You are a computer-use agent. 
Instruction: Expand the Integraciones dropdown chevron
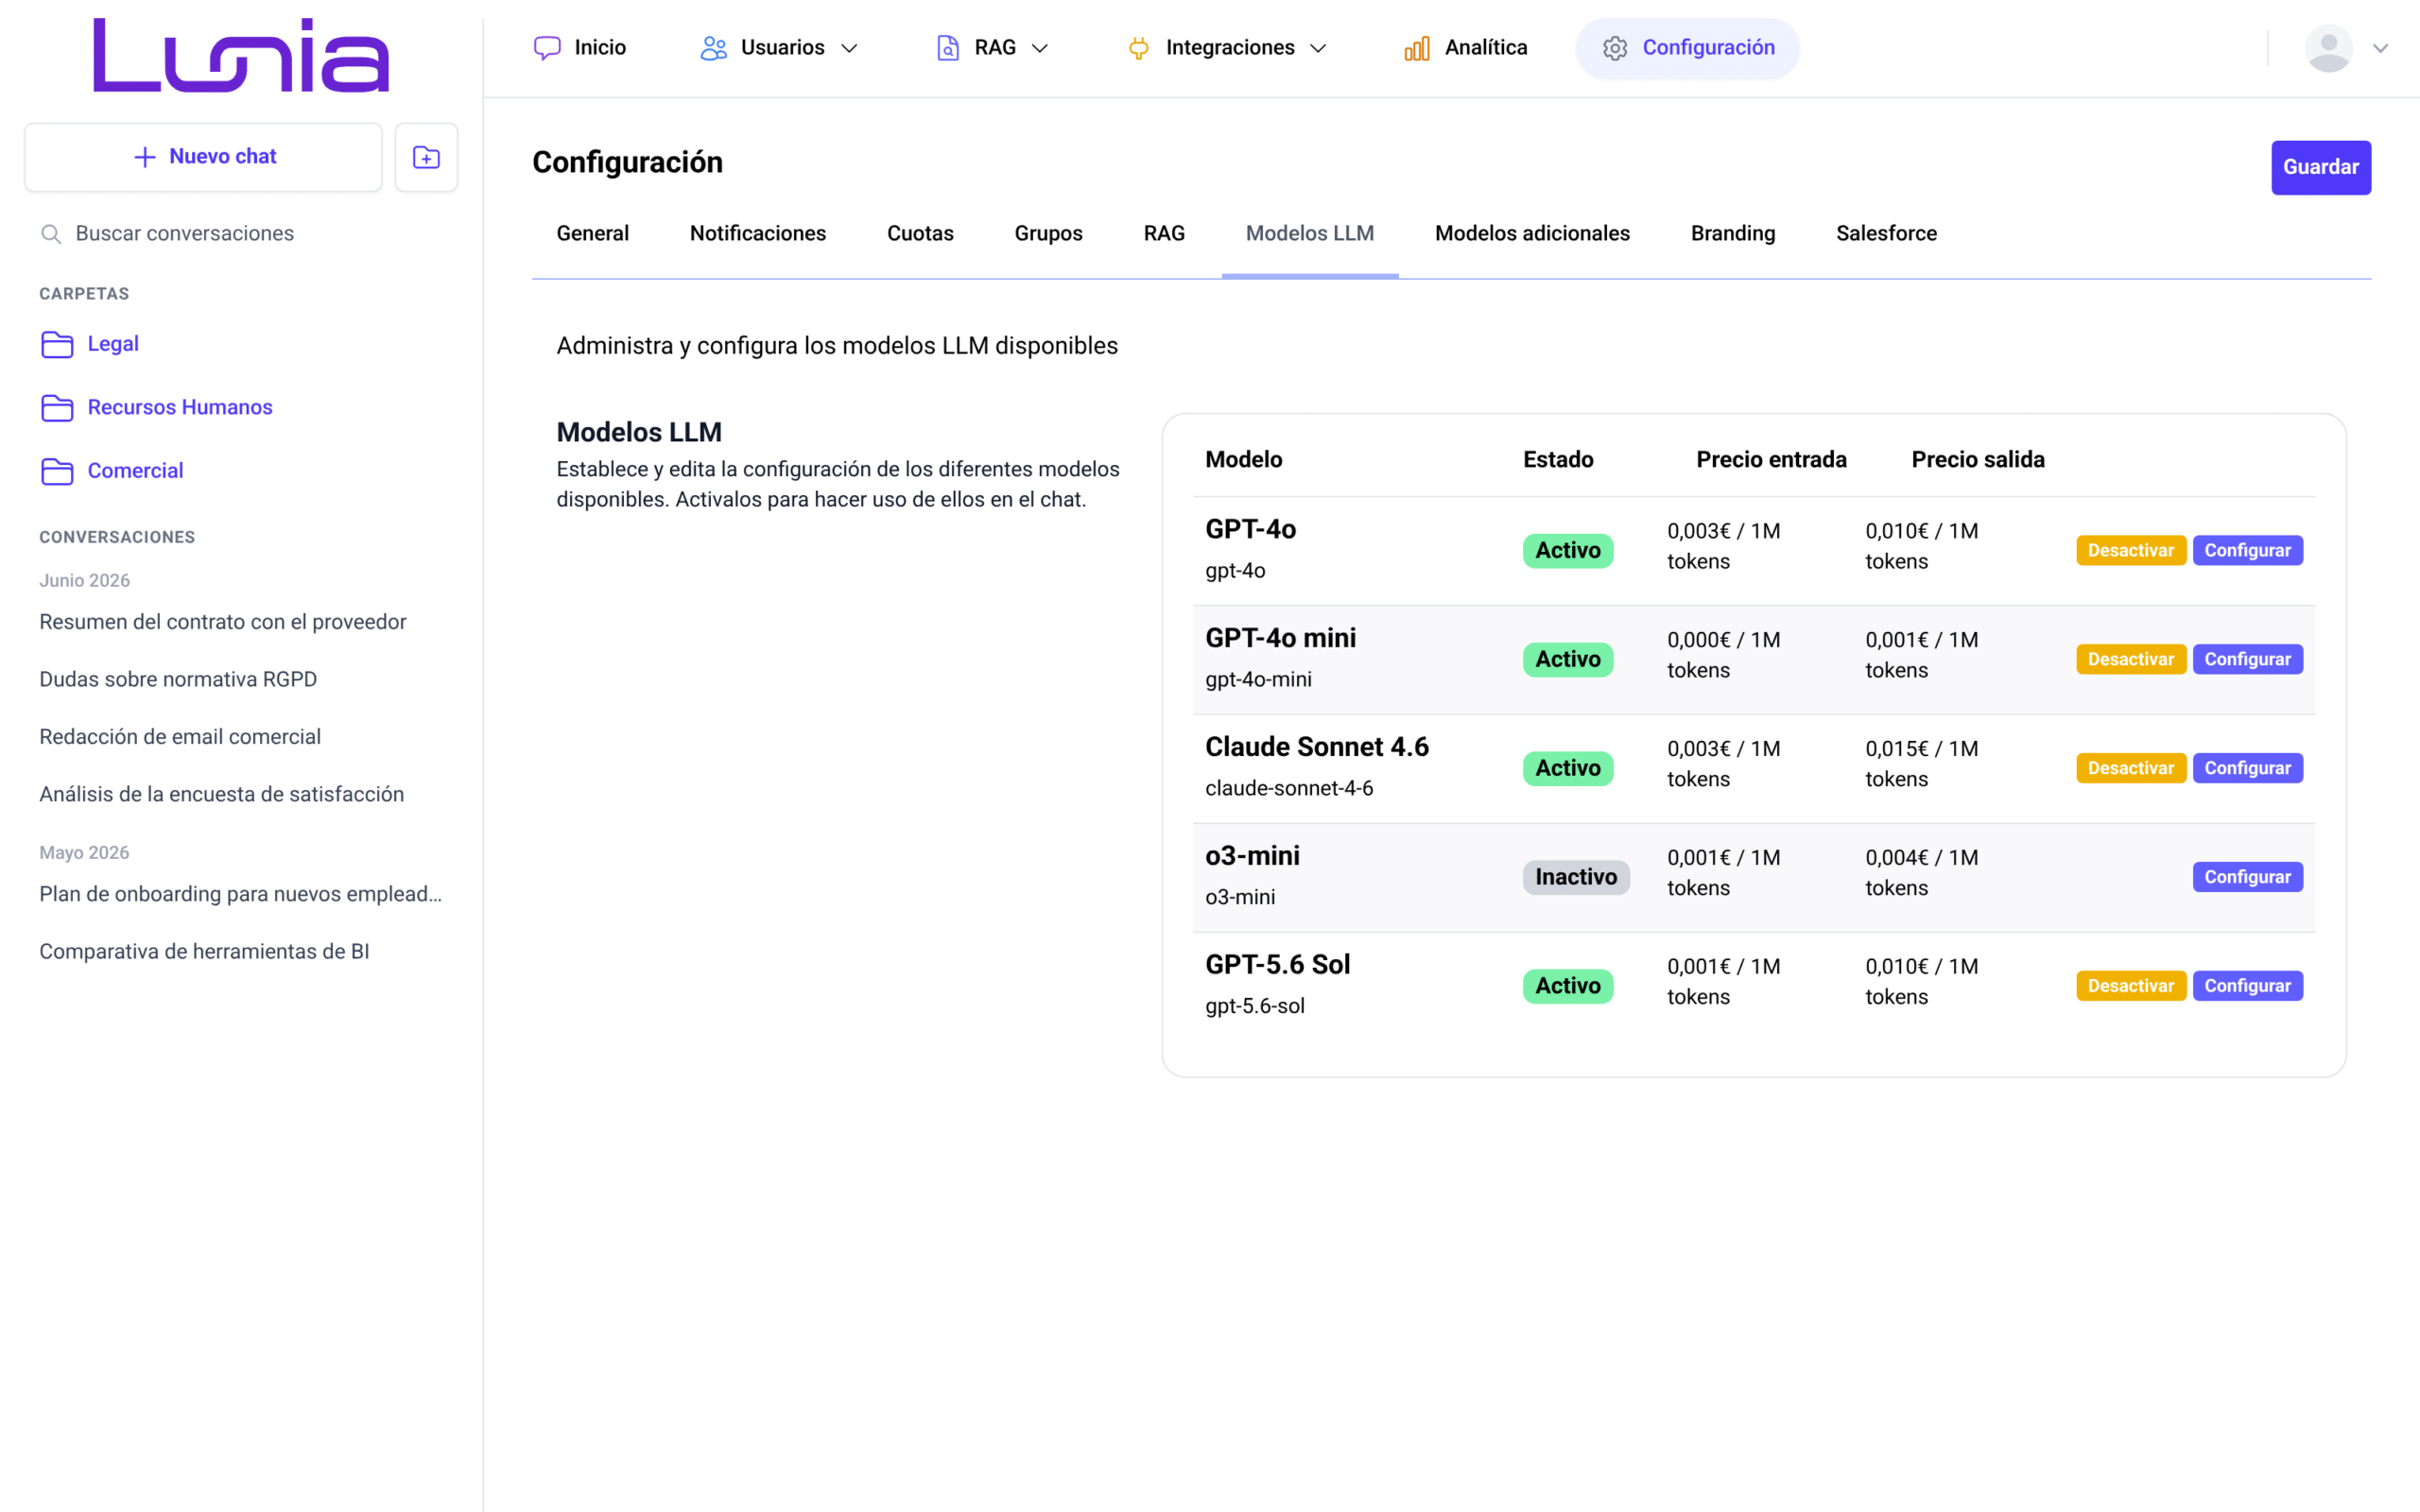[1318, 48]
